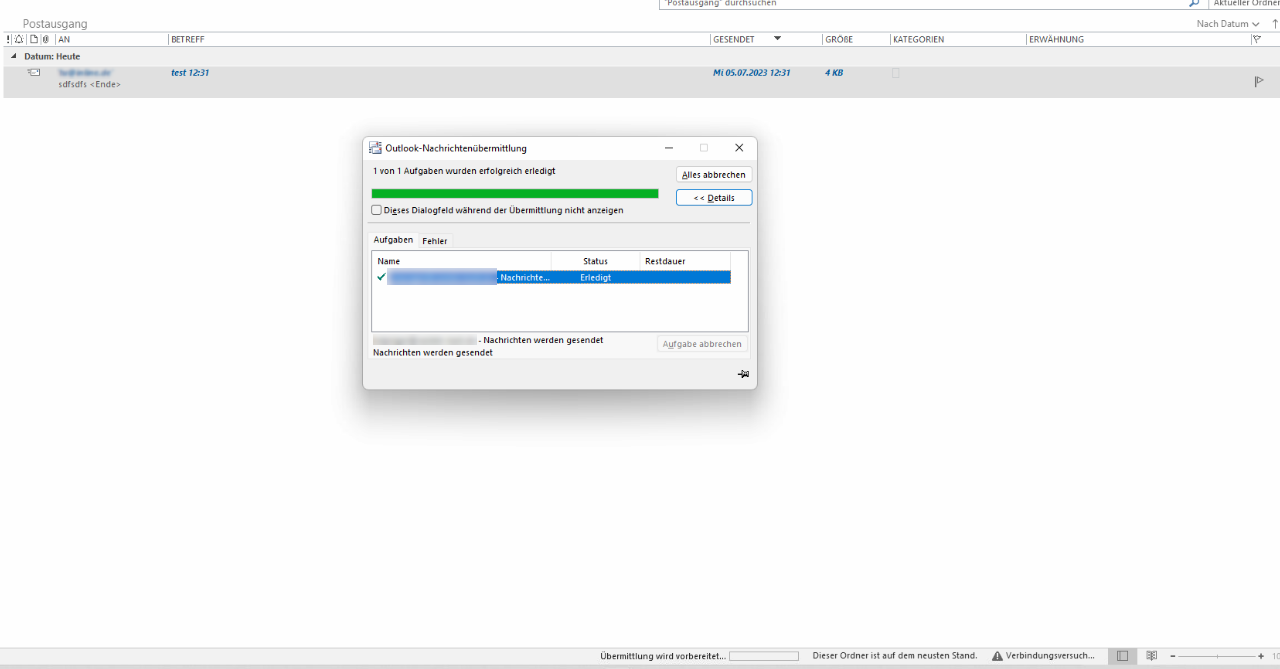Click the warning triangle beside Verbindungsversuch
This screenshot has height=669, width=1280.
tap(997, 656)
